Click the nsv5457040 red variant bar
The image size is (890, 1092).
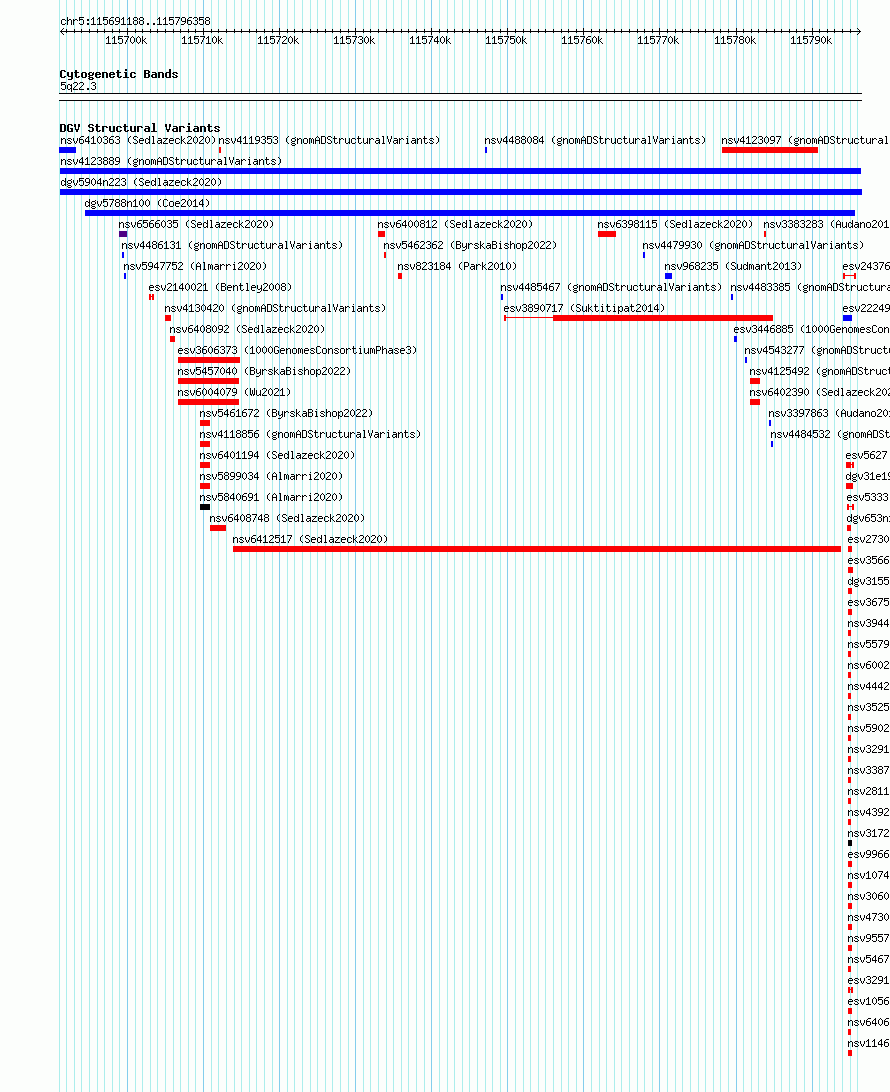tap(208, 381)
